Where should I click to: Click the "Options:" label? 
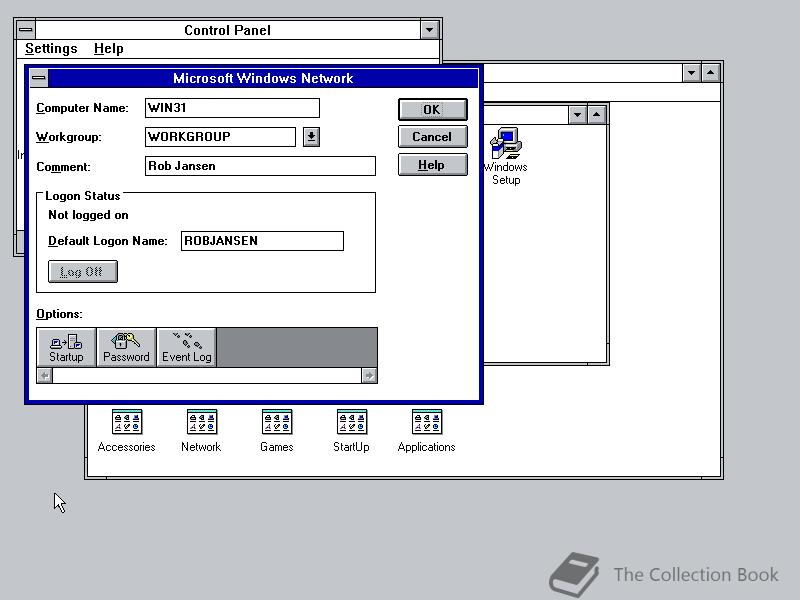click(59, 314)
